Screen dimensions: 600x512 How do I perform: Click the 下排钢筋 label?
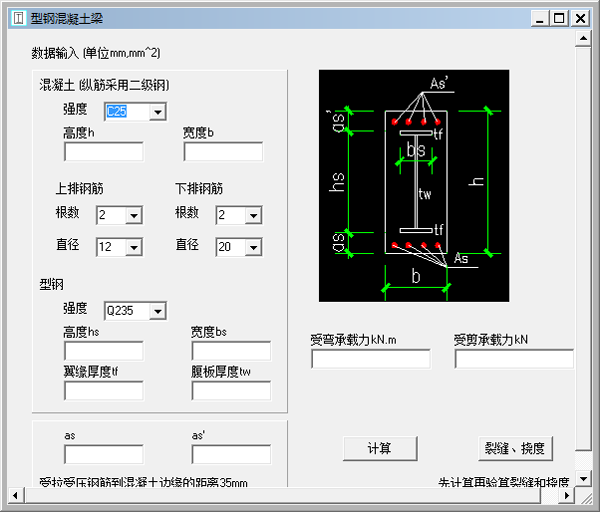coord(199,189)
